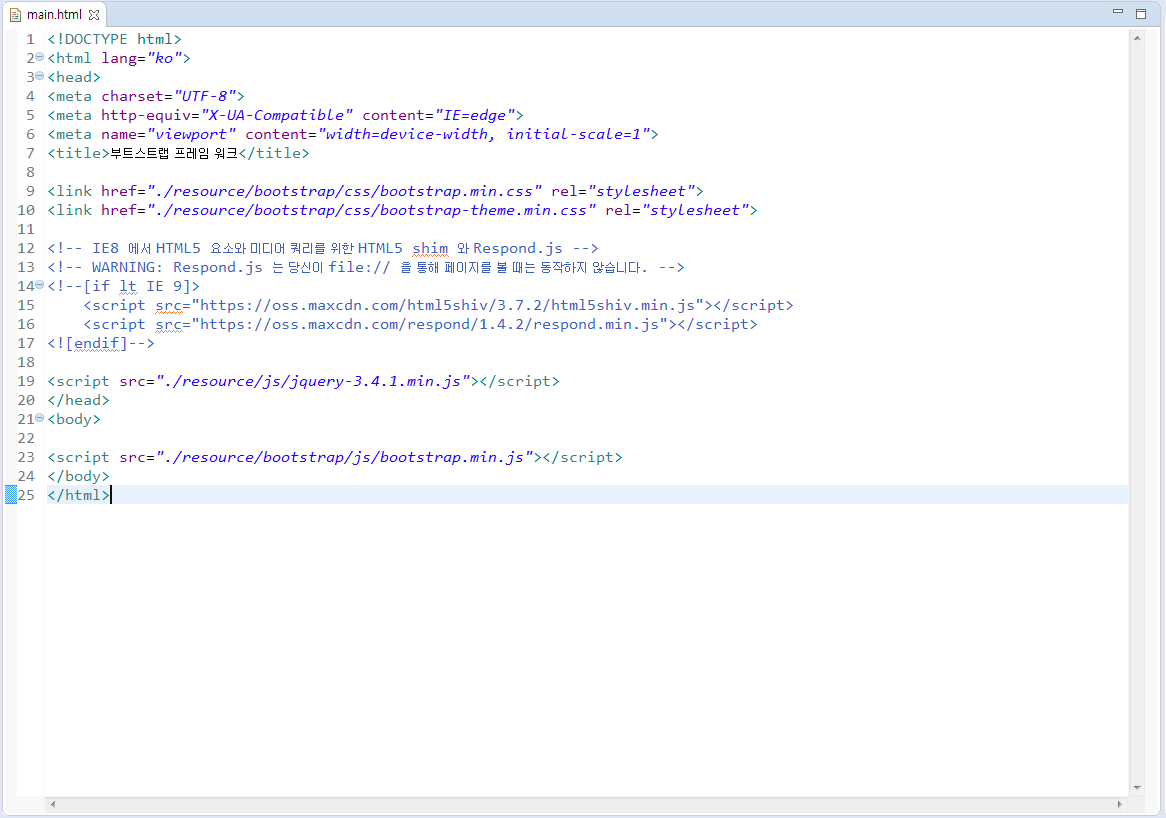Click line number 8 in gutter

tap(30, 173)
